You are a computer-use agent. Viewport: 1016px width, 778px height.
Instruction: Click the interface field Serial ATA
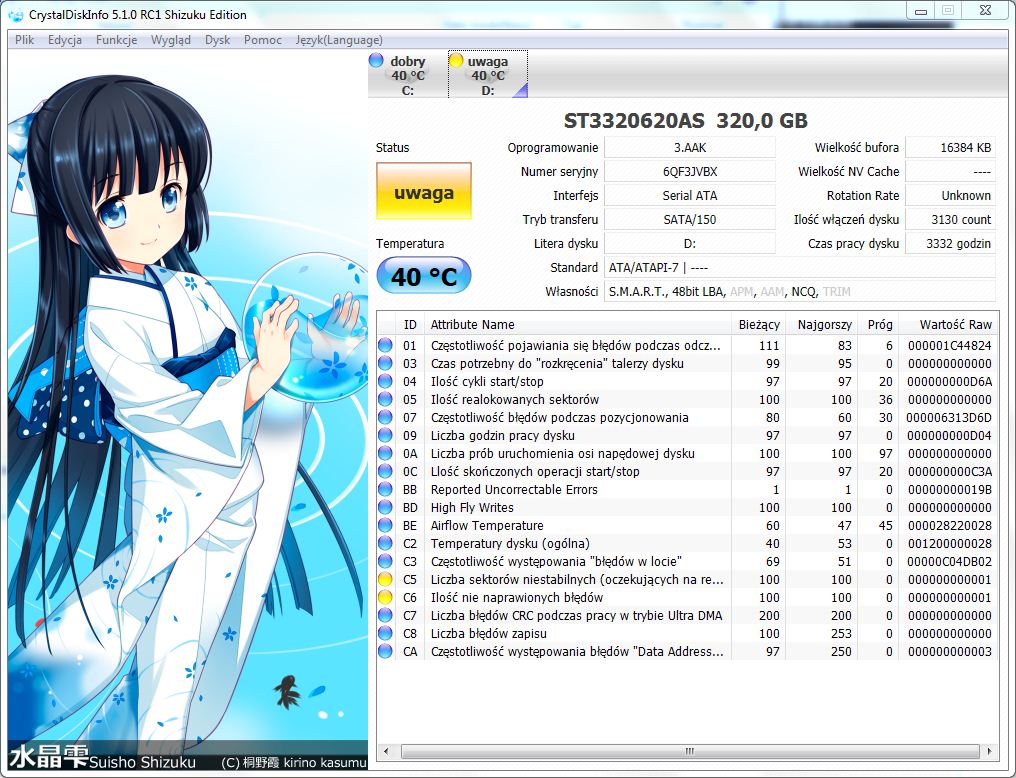pos(689,196)
